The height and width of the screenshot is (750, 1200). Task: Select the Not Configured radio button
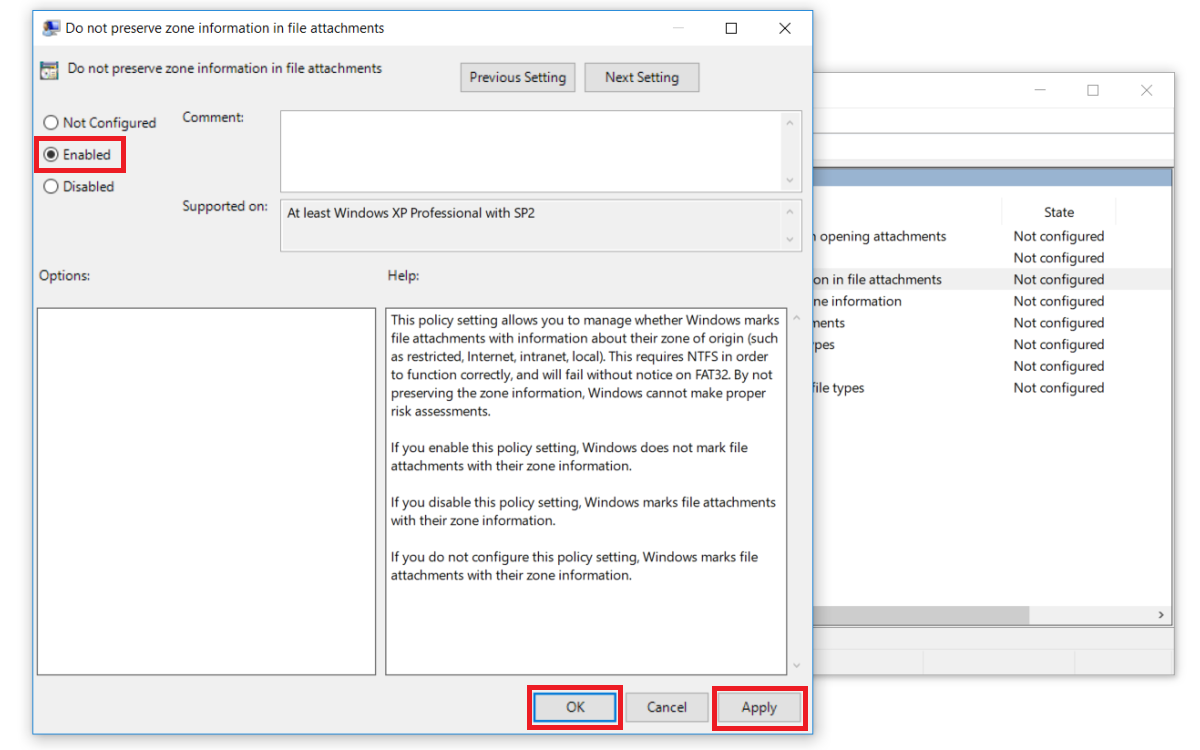51,123
